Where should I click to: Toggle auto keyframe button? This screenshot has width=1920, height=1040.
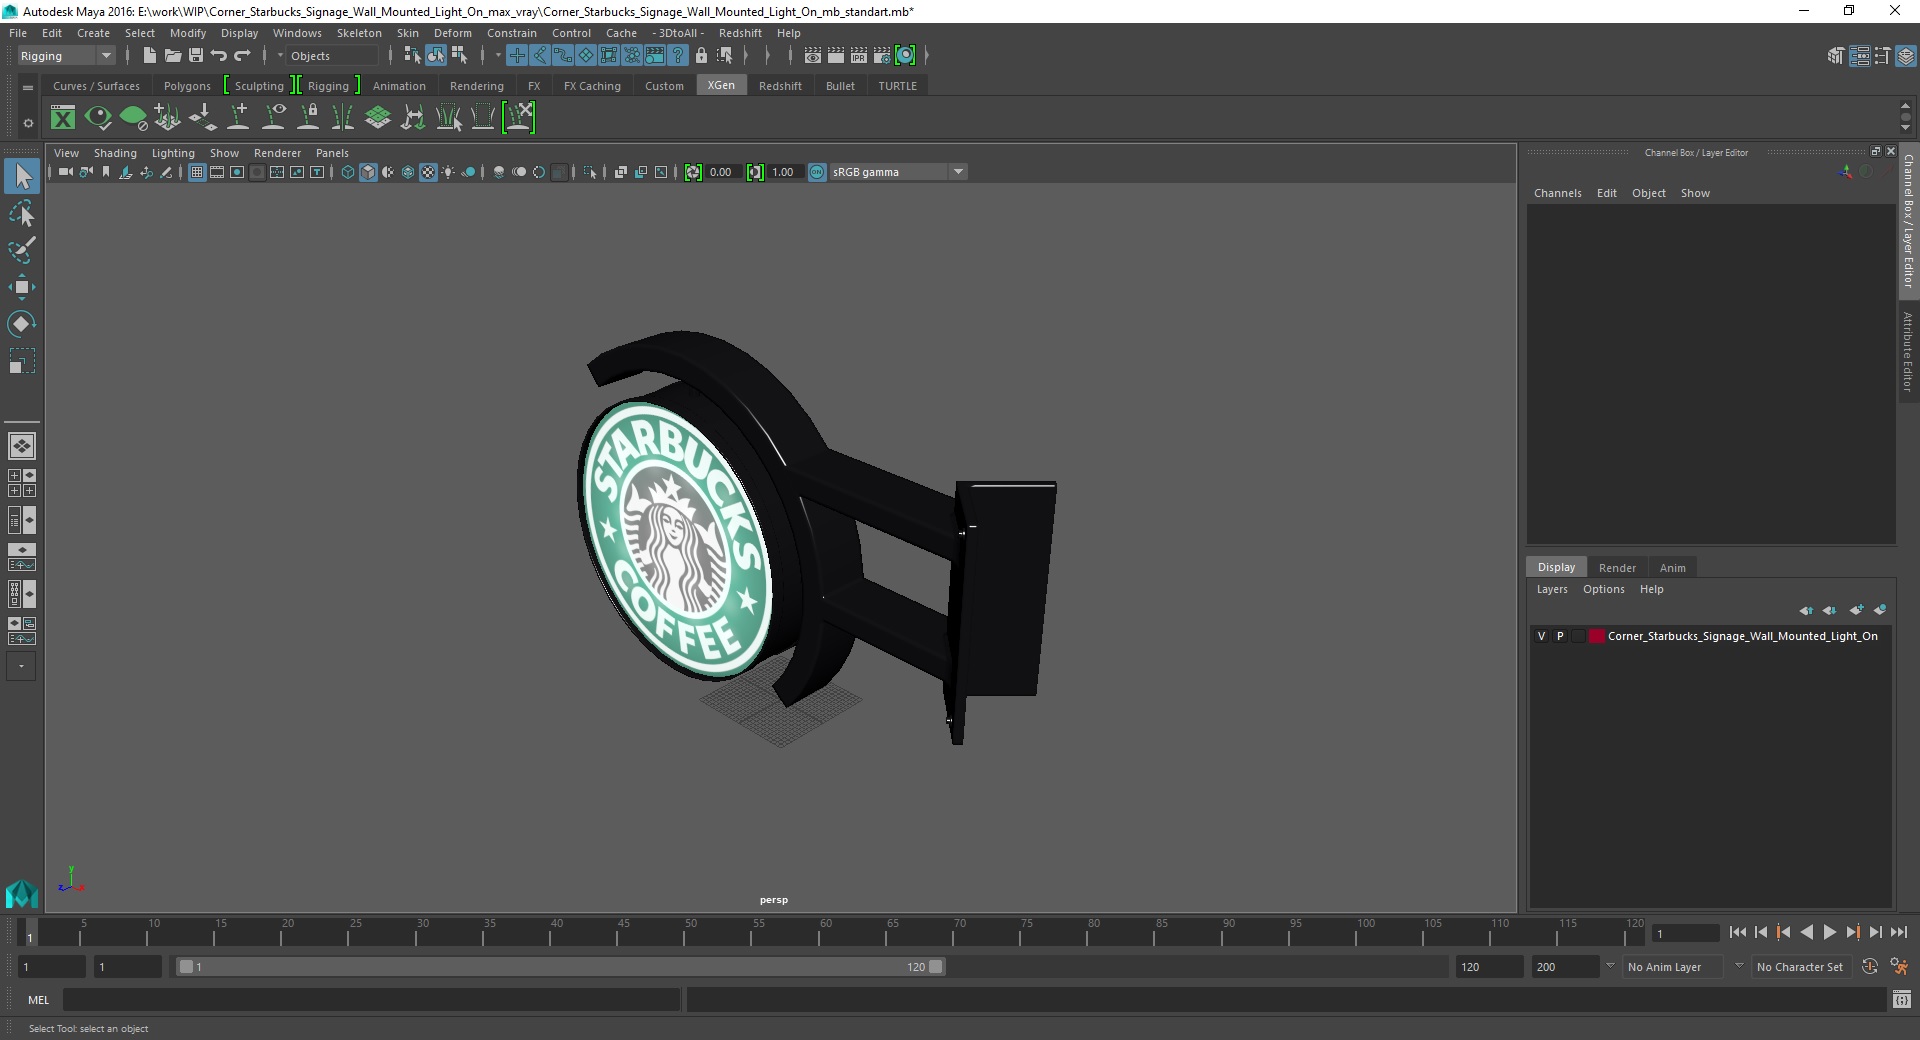tap(1870, 967)
